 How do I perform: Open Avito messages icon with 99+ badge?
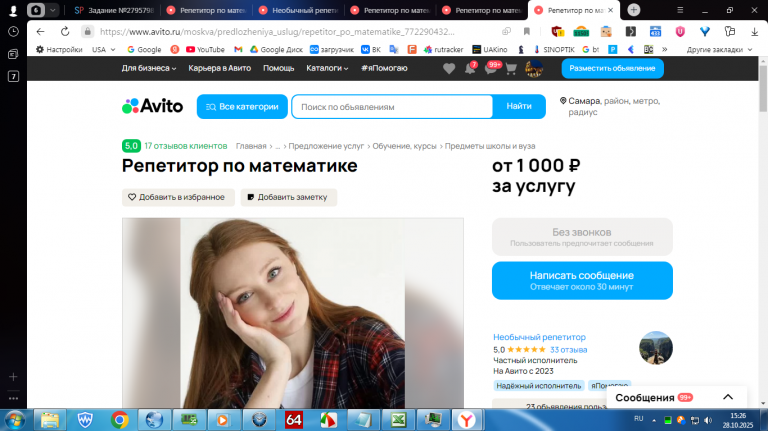(x=491, y=69)
